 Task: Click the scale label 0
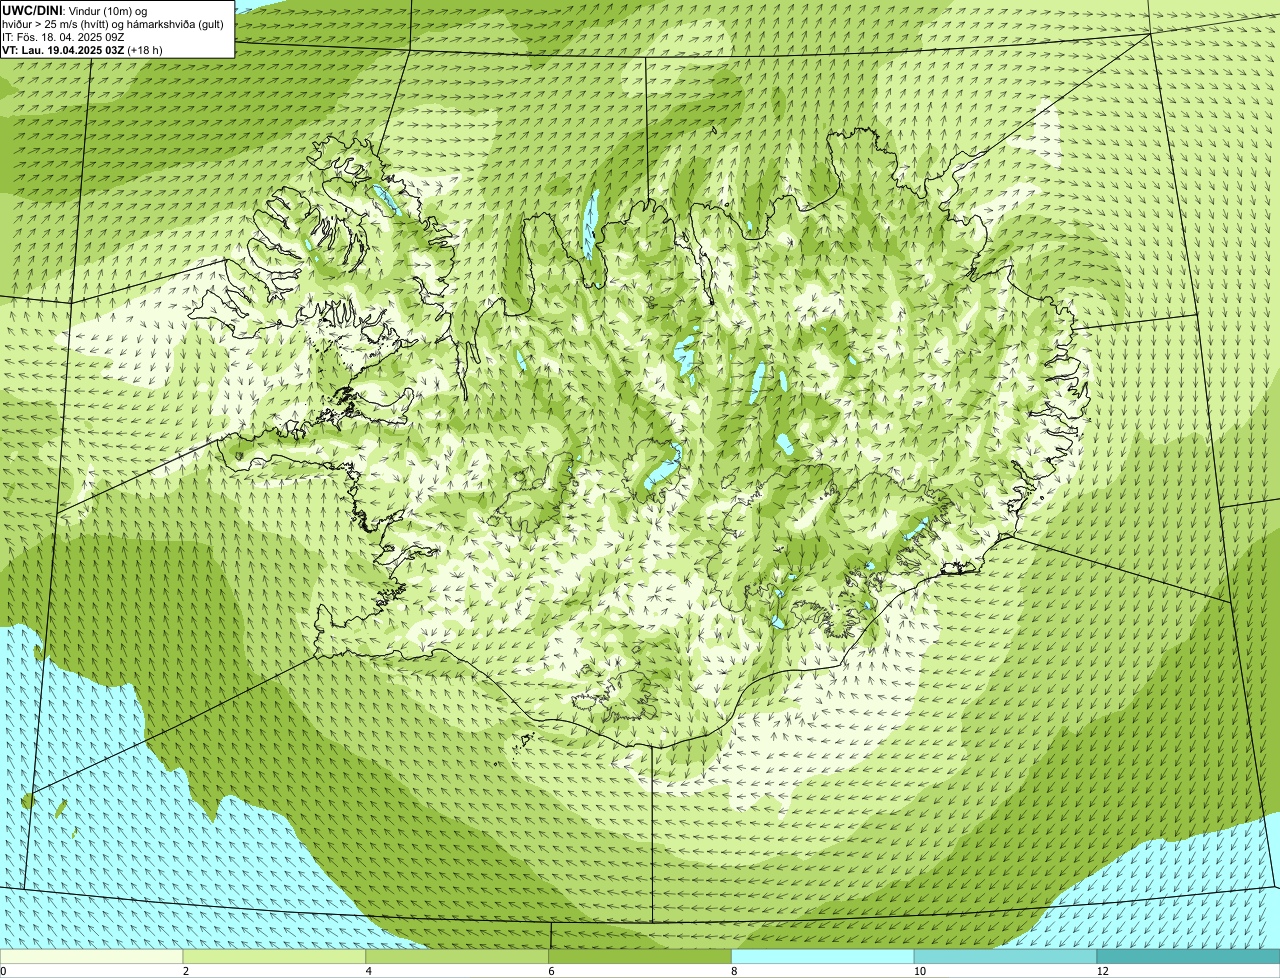(3, 971)
